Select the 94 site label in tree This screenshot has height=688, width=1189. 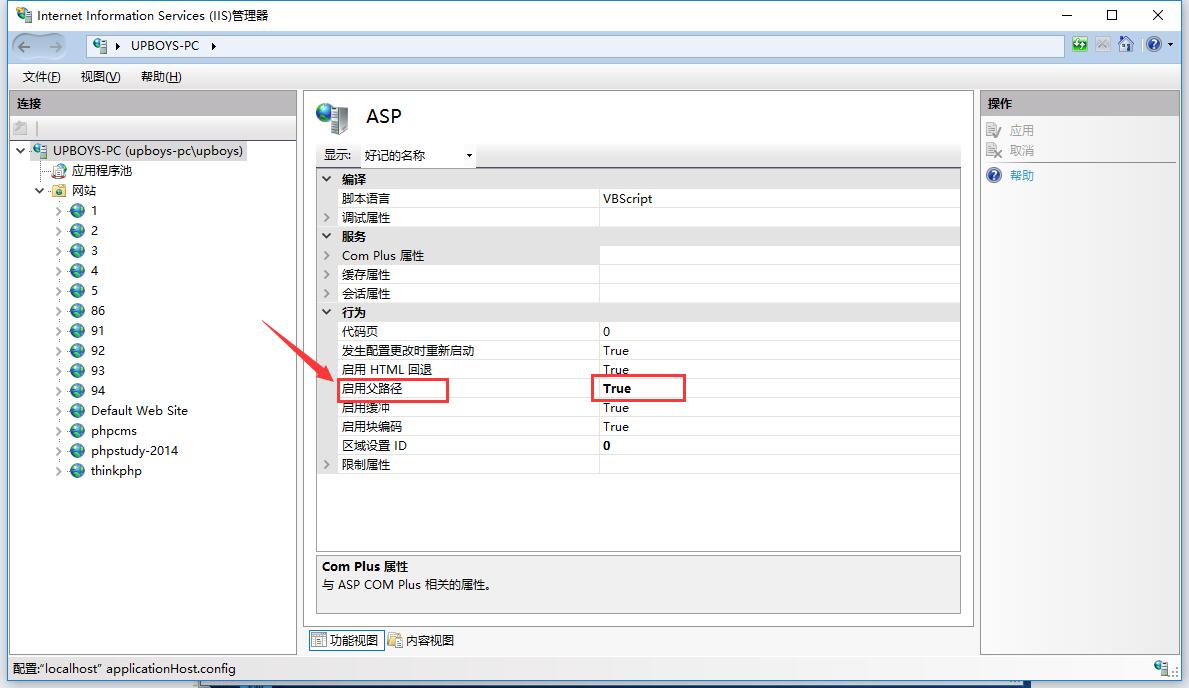pos(98,391)
